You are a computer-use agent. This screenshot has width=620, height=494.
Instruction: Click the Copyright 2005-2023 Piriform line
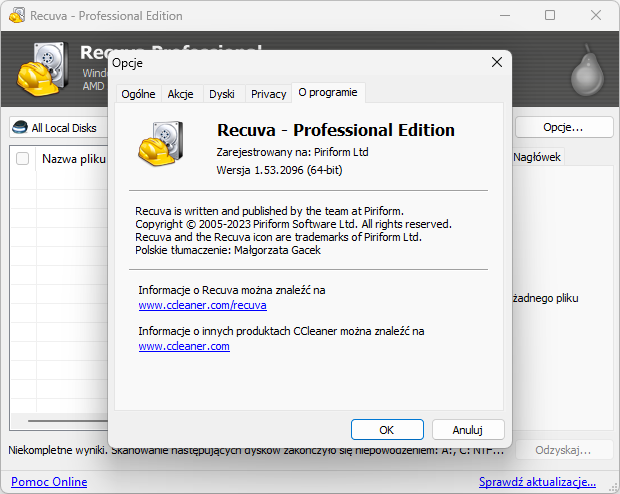(293, 224)
